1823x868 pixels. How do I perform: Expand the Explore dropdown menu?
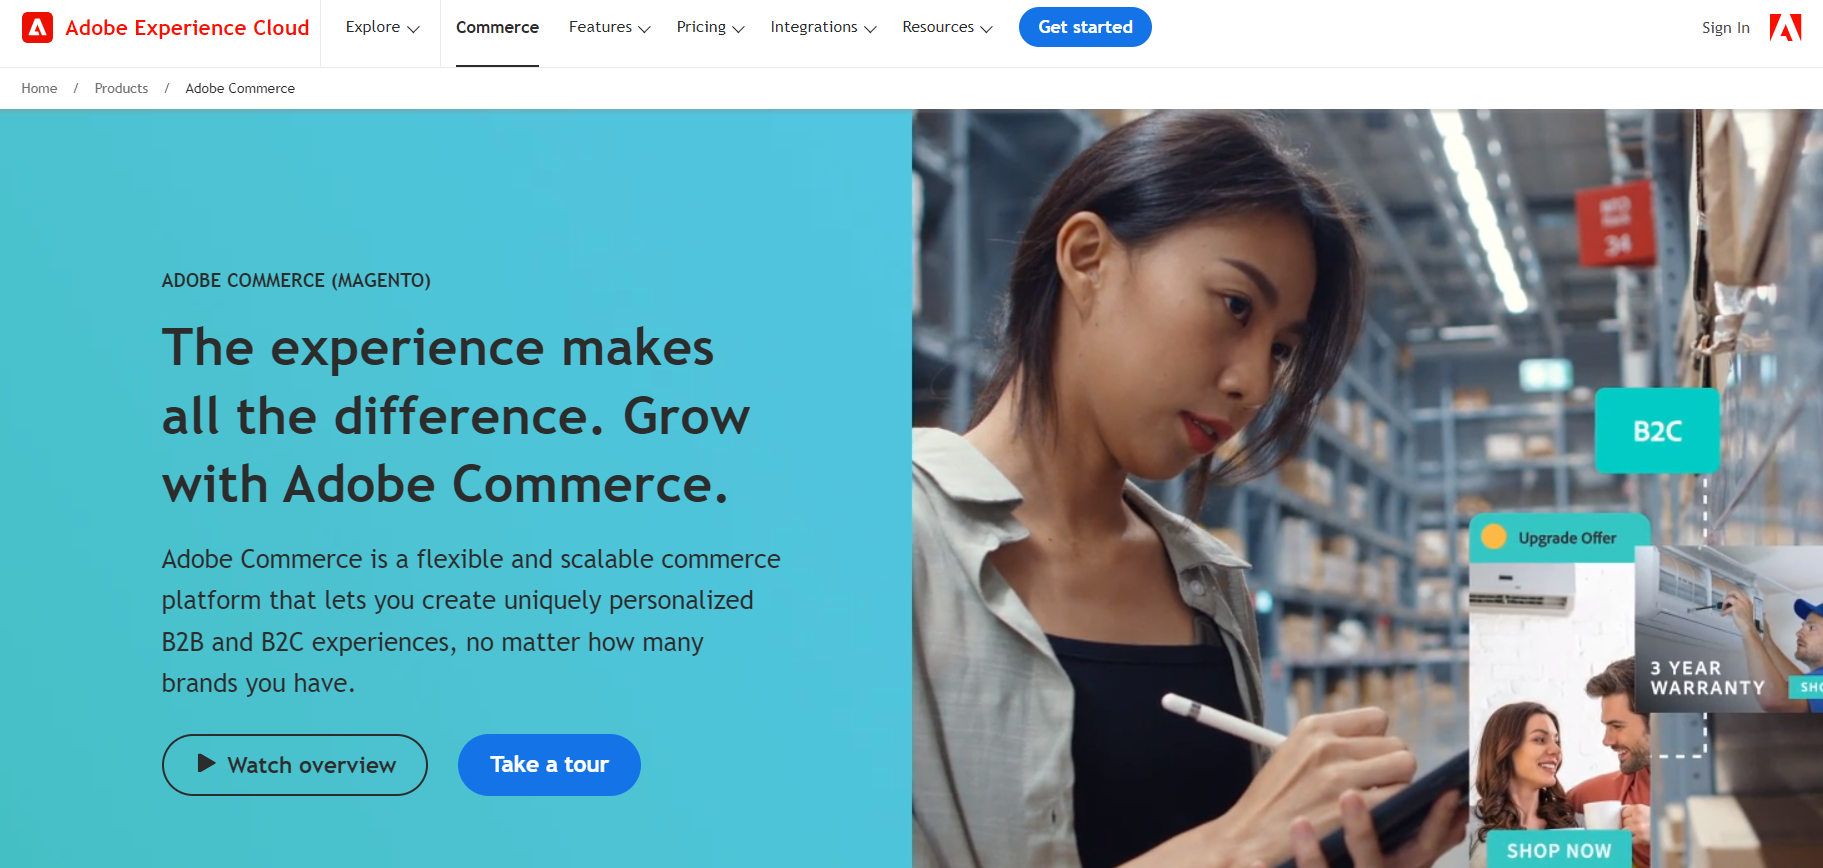tap(382, 27)
